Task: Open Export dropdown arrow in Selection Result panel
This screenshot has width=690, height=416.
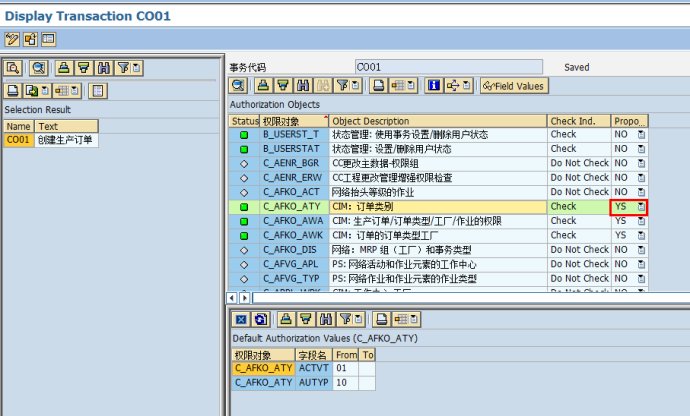Action: (x=45, y=91)
